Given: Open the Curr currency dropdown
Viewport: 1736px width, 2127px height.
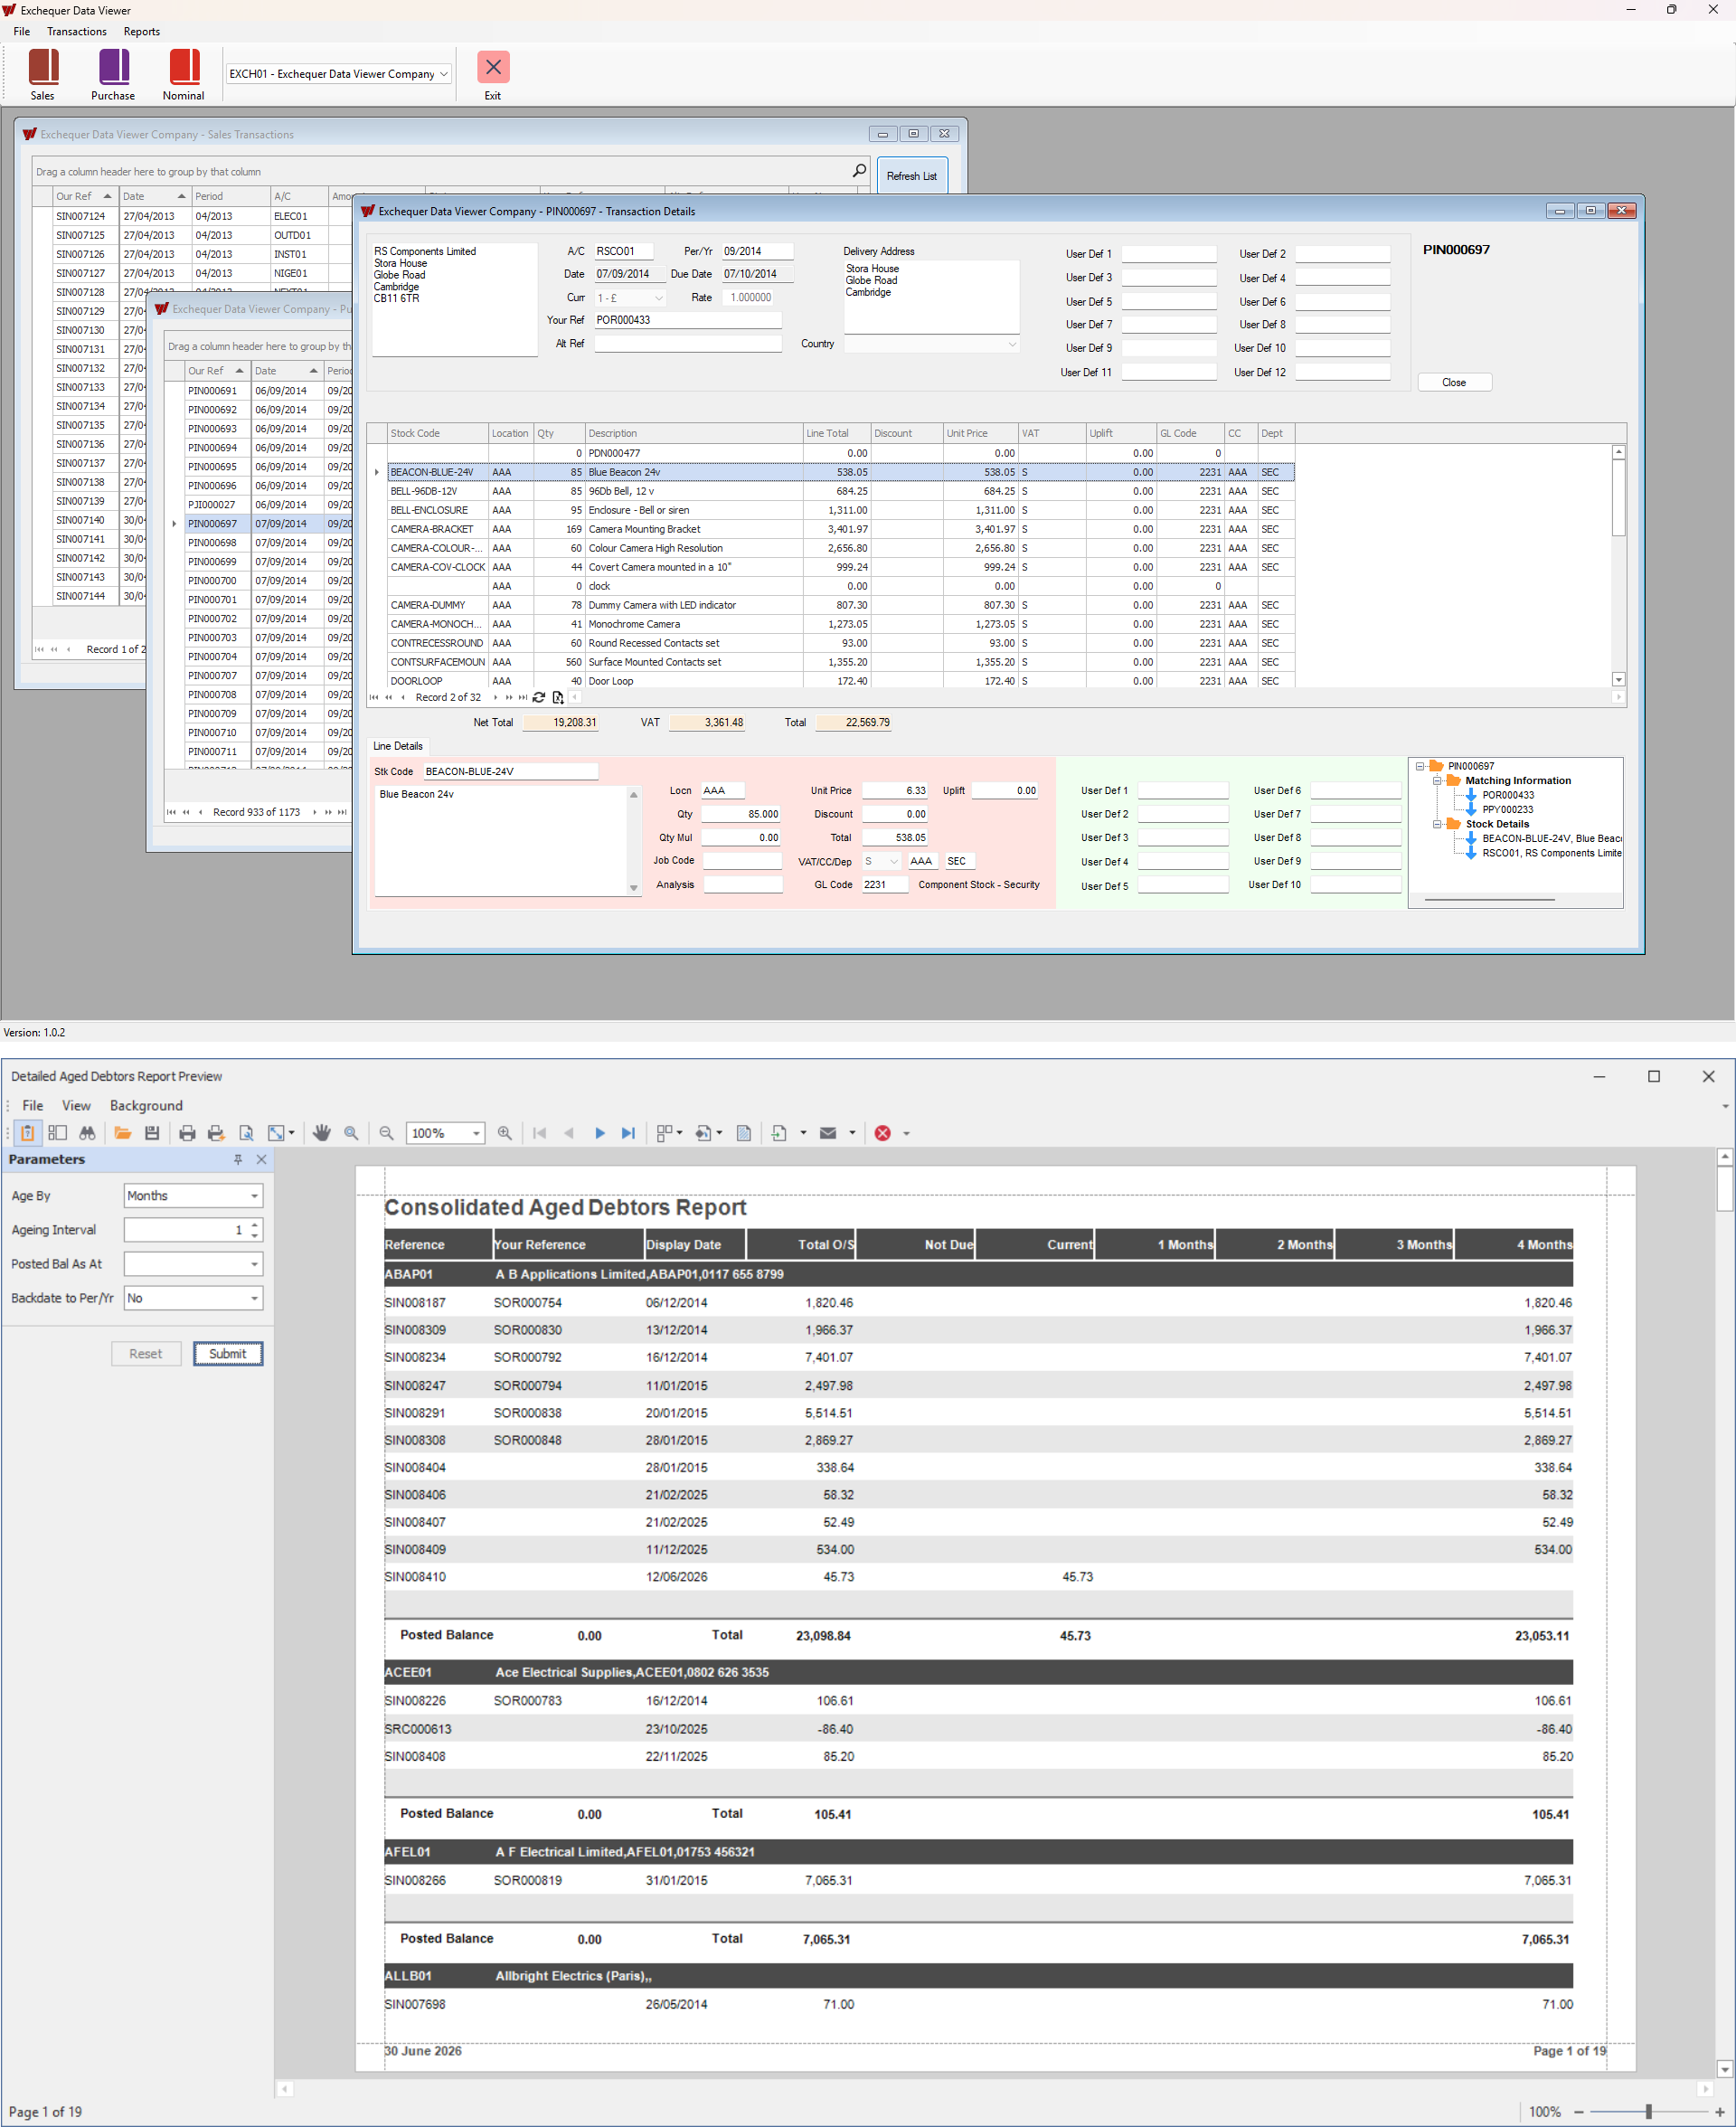Looking at the screenshot, I should point(658,298).
